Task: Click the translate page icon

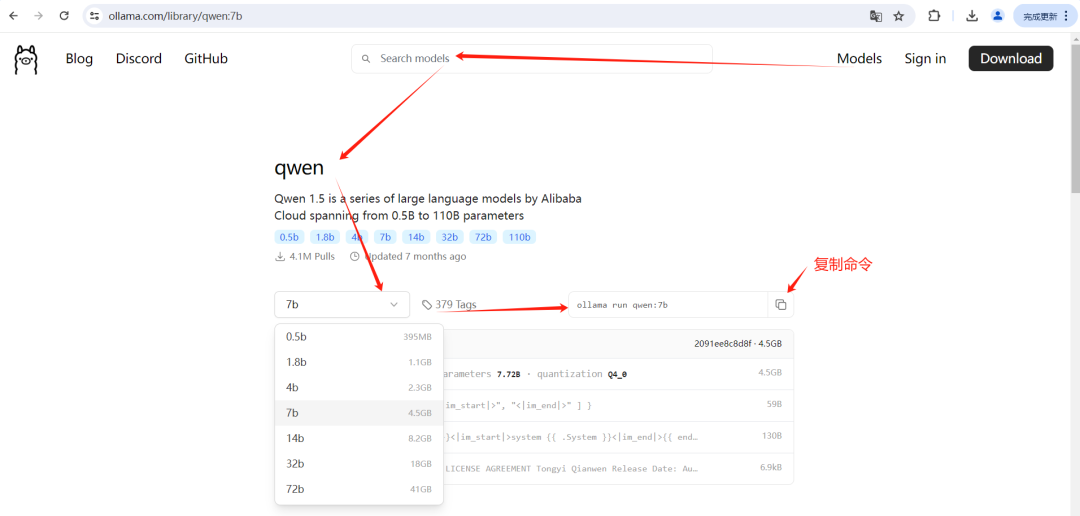Action: click(x=875, y=16)
